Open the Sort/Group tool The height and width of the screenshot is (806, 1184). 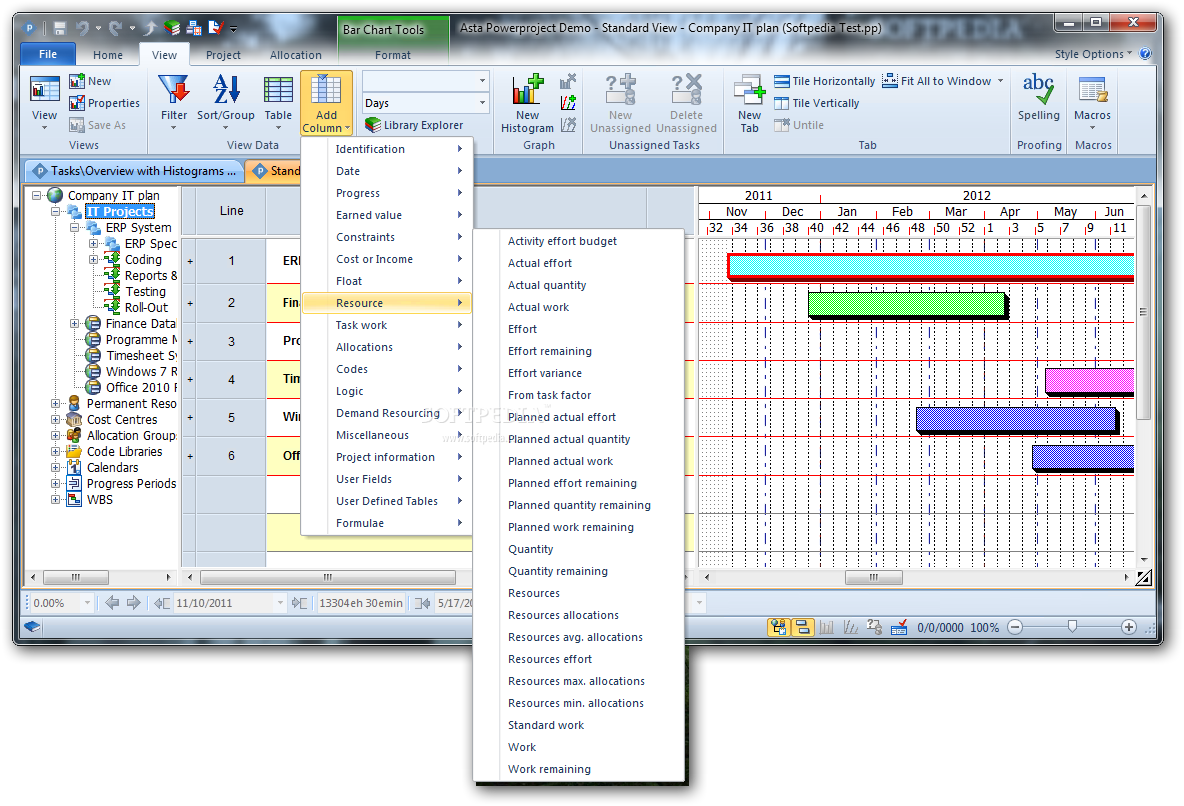(226, 101)
